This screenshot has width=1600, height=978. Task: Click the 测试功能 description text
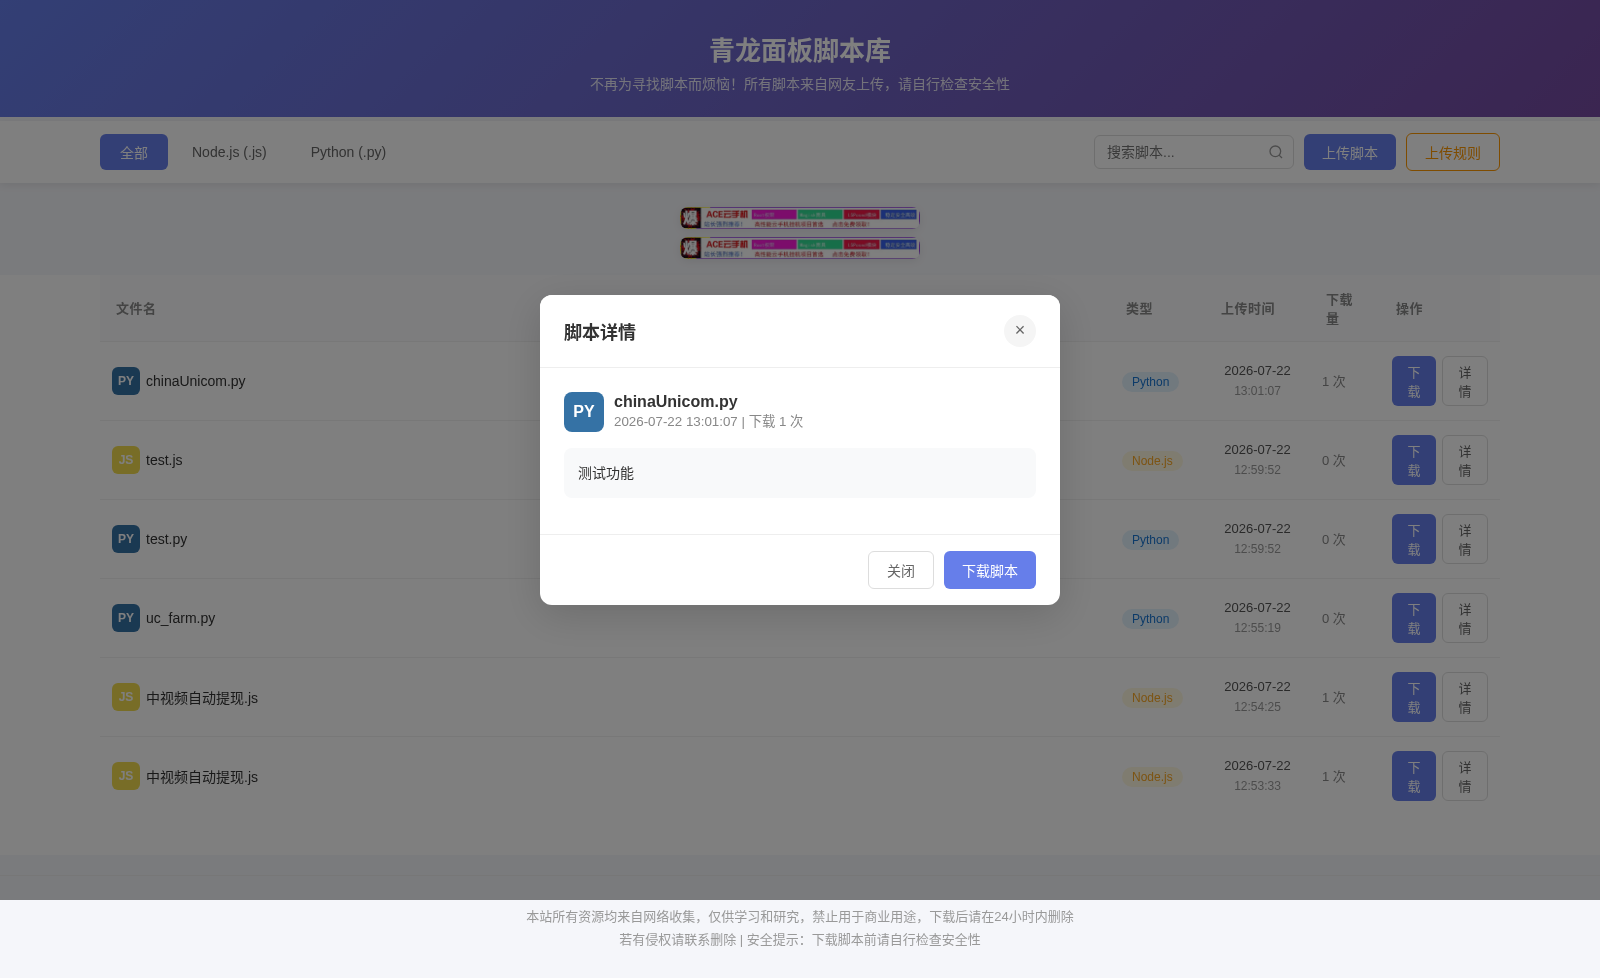pos(606,473)
